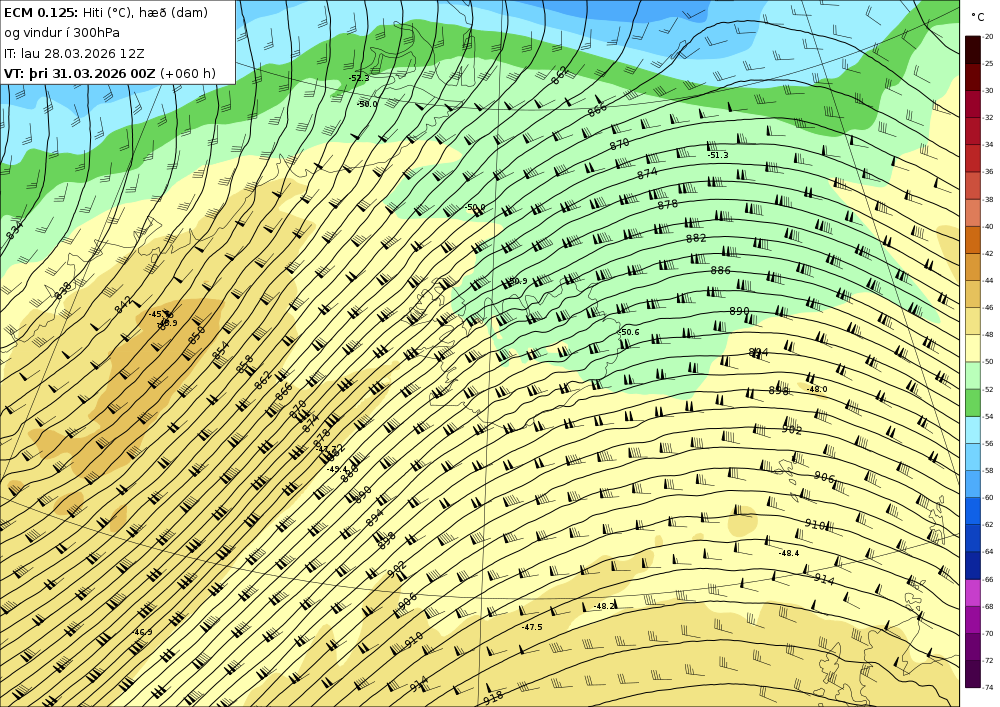Click the '-52.3' temperature value on the map
Viewport: 1000px width, 707px height.
359,78
